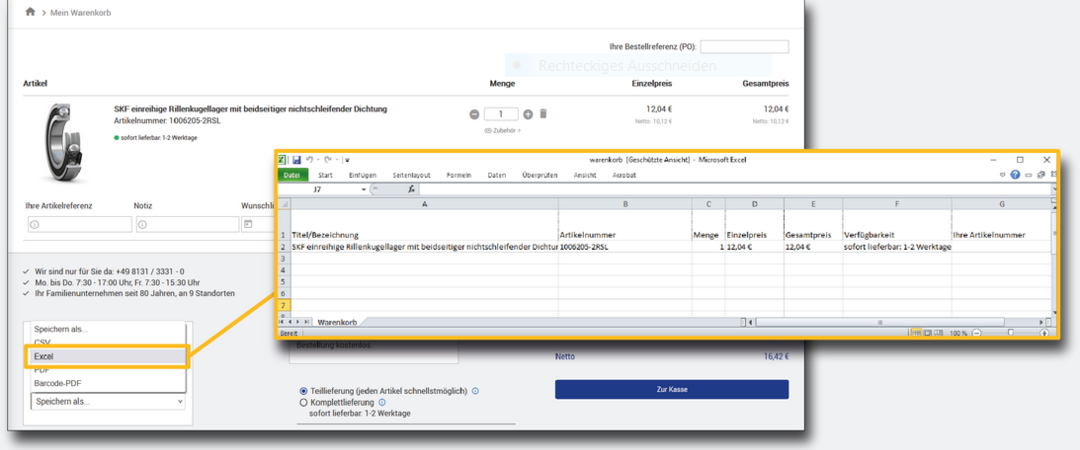This screenshot has width=1080, height=450.
Task: Select cell 'sofort lieferbar: 1-2 Werktage' in Excel
Action: click(897, 247)
